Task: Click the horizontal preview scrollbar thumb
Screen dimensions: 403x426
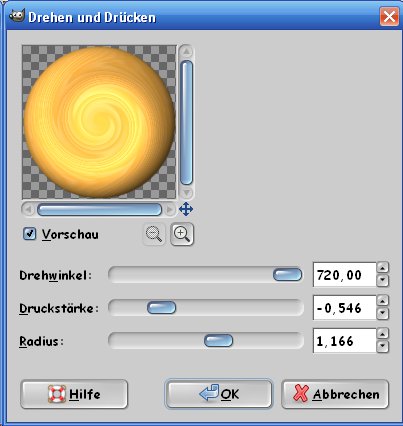Action: pos(99,210)
